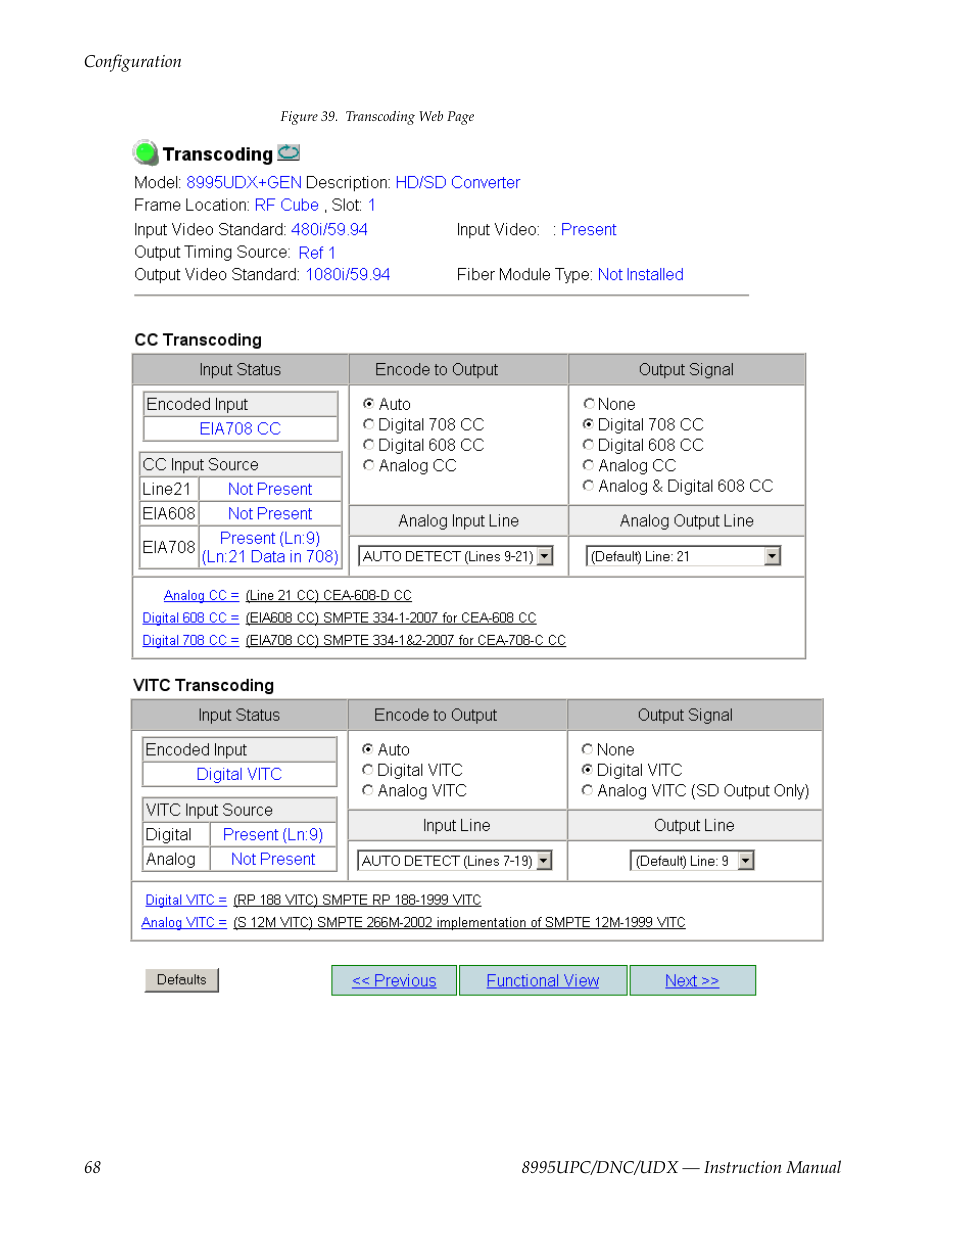Select Analog VITC under Encode to Output
The width and height of the screenshot is (954, 1235).
point(368,790)
